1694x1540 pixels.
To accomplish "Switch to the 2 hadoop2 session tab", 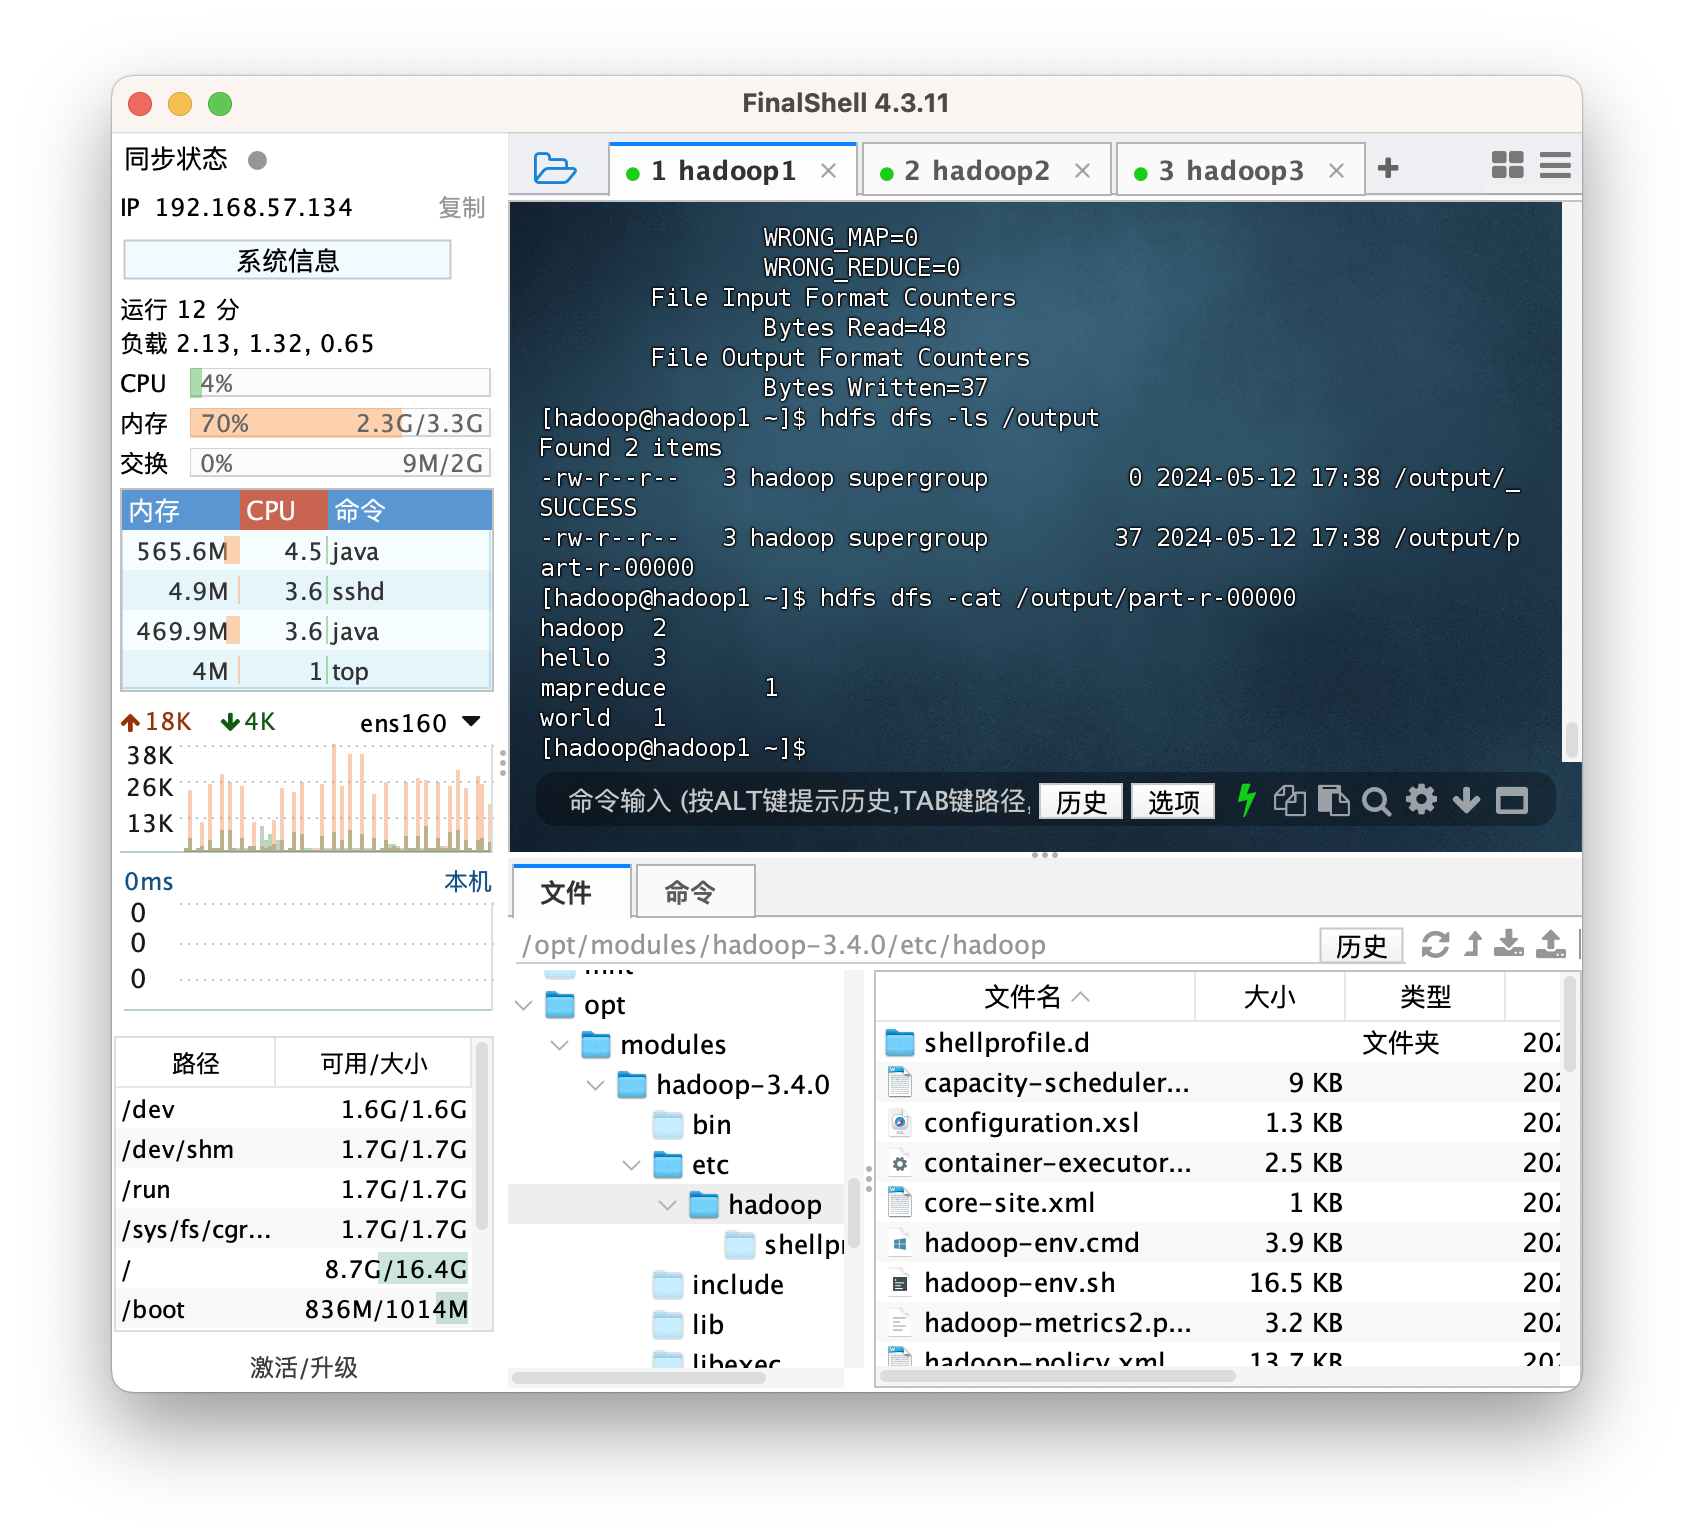I will [x=986, y=170].
